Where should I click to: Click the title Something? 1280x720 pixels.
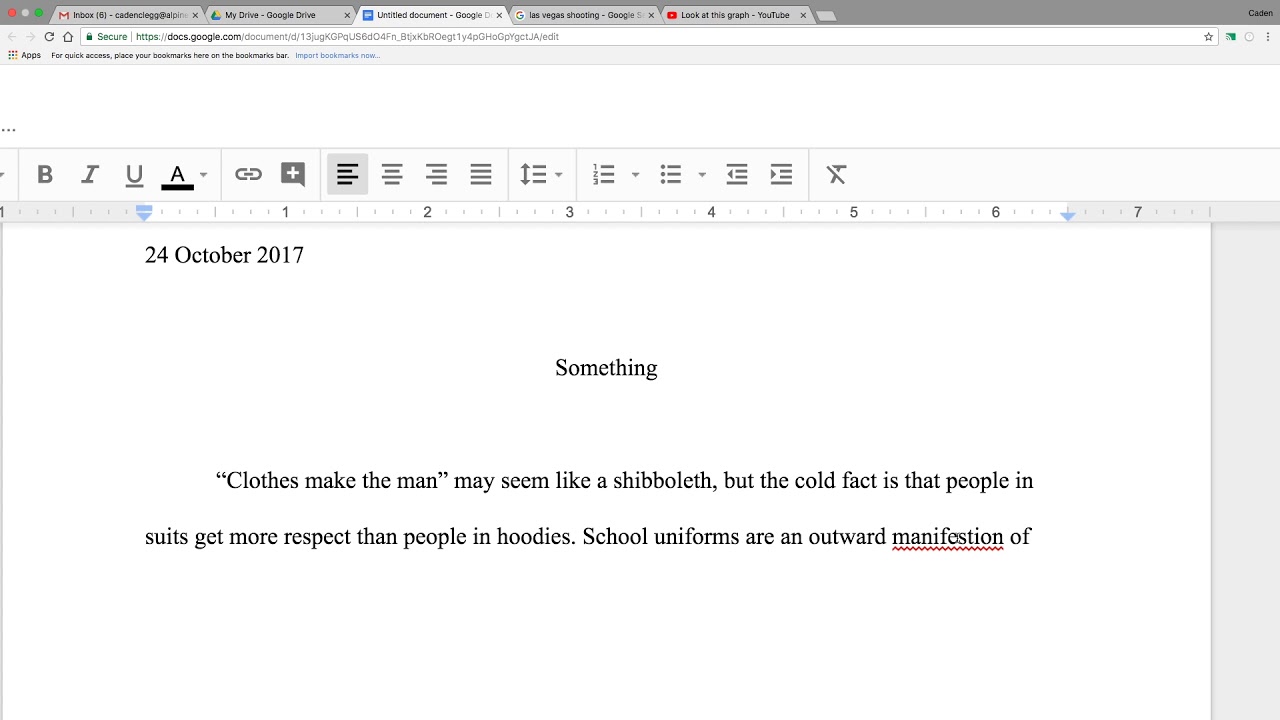(x=606, y=368)
